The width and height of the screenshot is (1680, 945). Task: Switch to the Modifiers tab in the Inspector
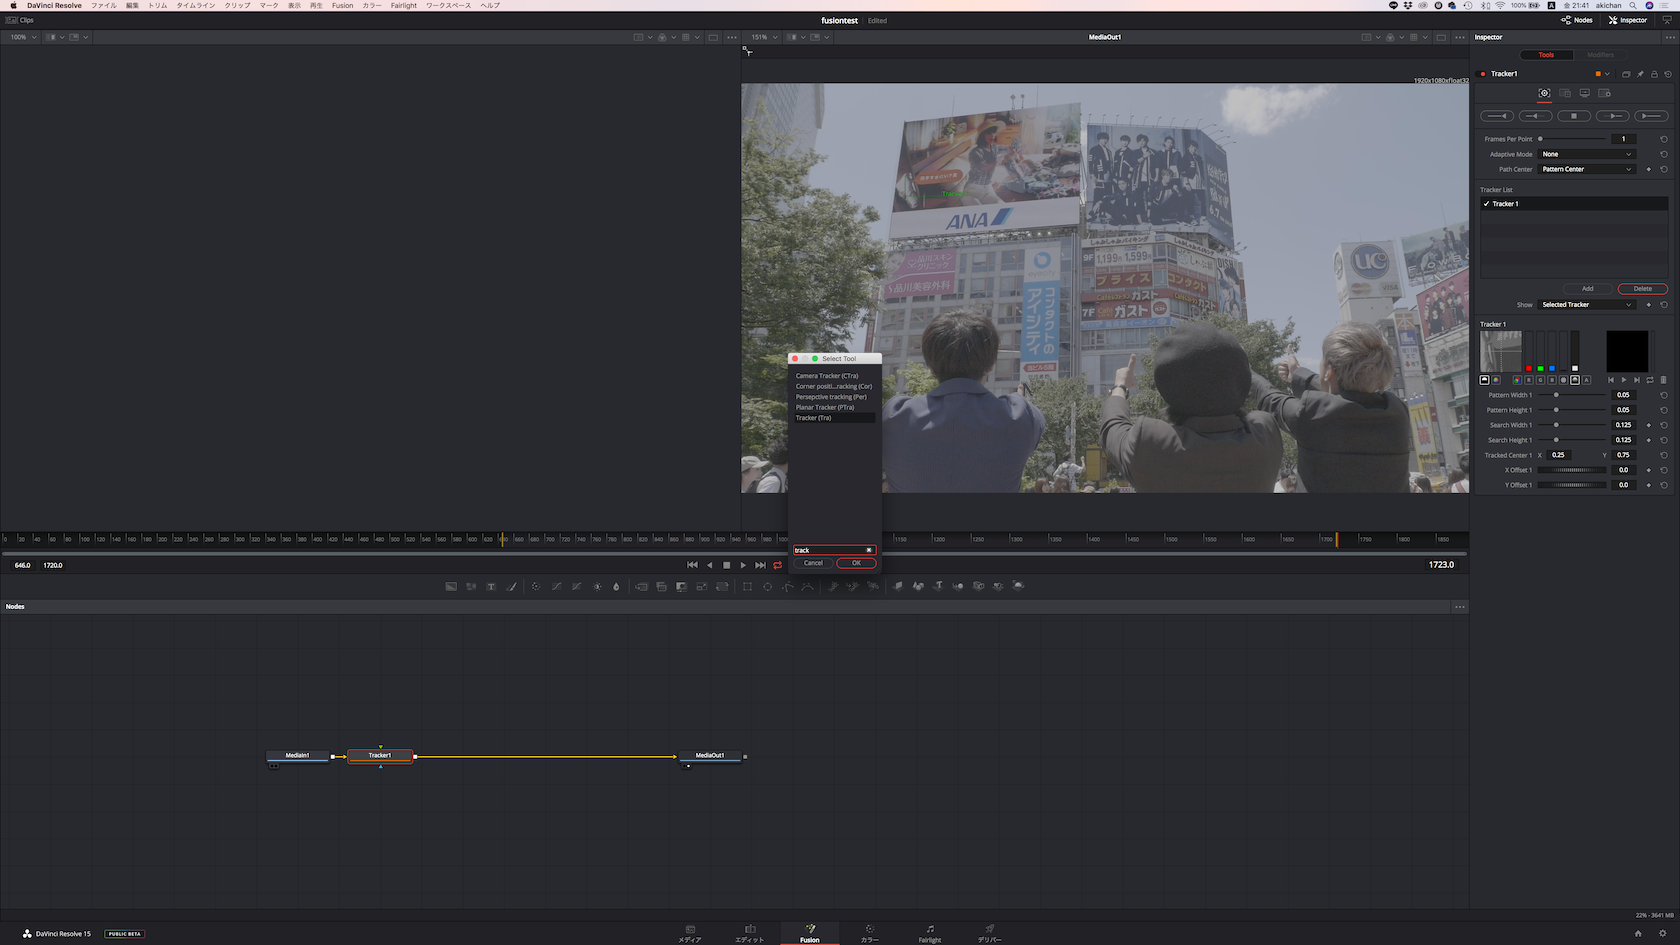(1600, 55)
